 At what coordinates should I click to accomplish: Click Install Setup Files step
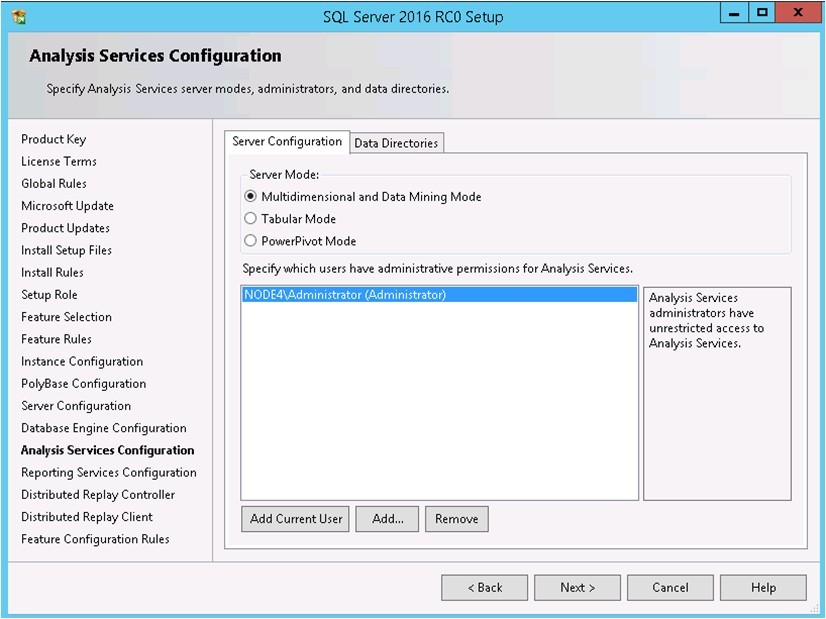66,250
